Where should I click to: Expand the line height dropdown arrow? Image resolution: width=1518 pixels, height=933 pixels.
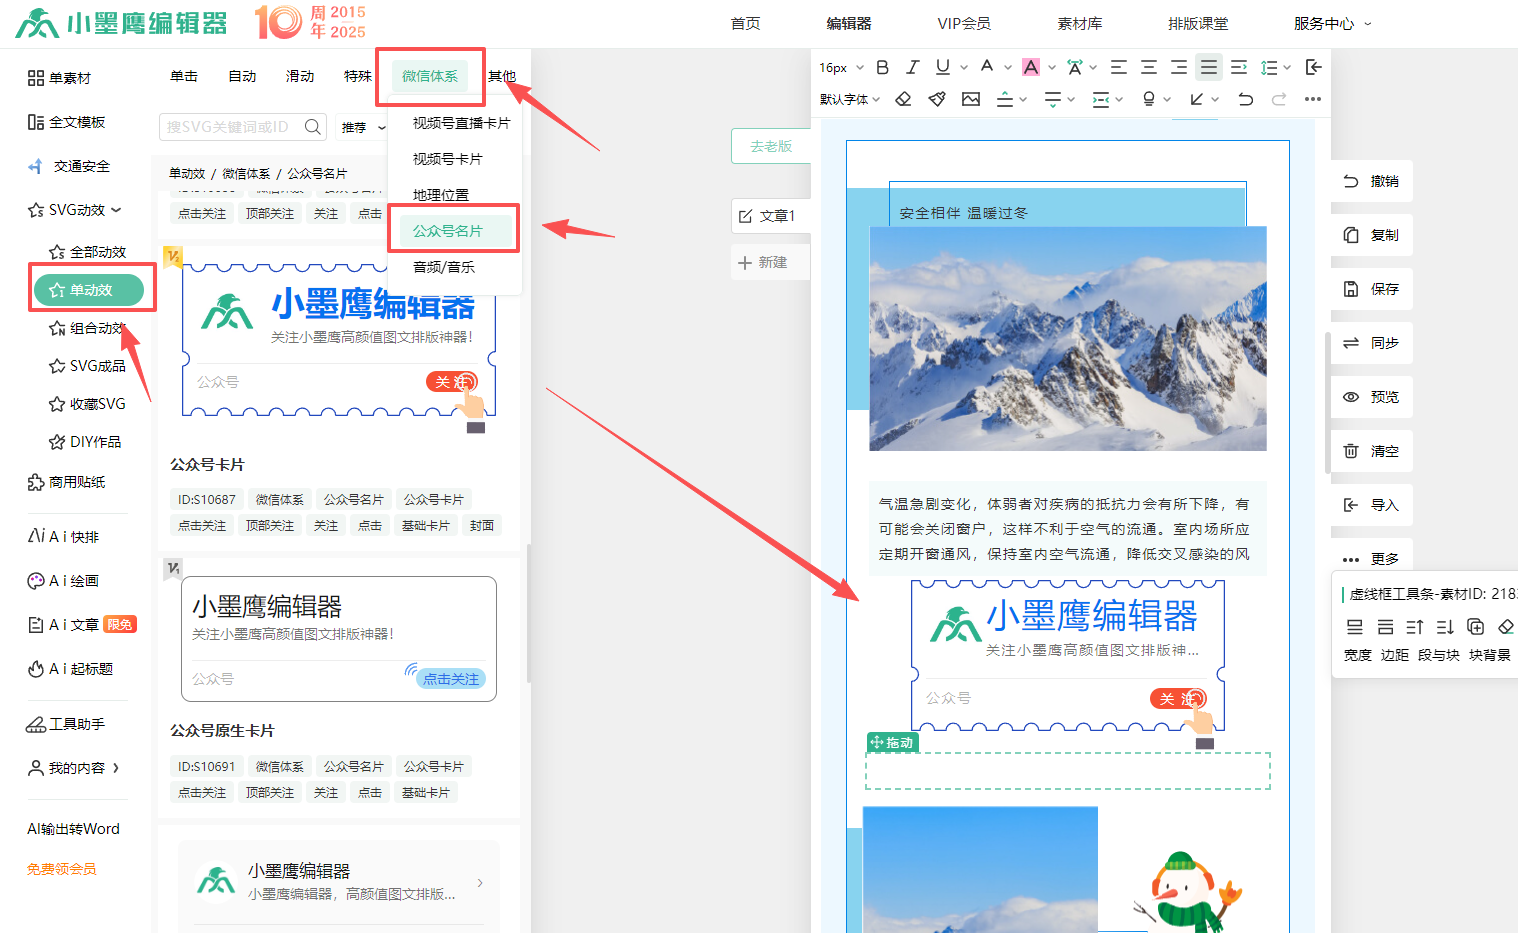click(1287, 68)
